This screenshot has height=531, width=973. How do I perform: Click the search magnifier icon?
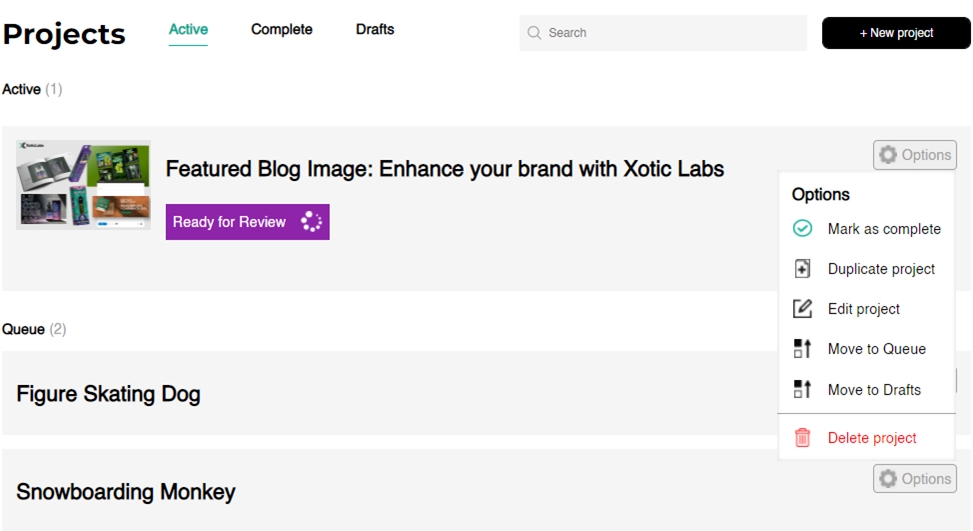coord(534,33)
